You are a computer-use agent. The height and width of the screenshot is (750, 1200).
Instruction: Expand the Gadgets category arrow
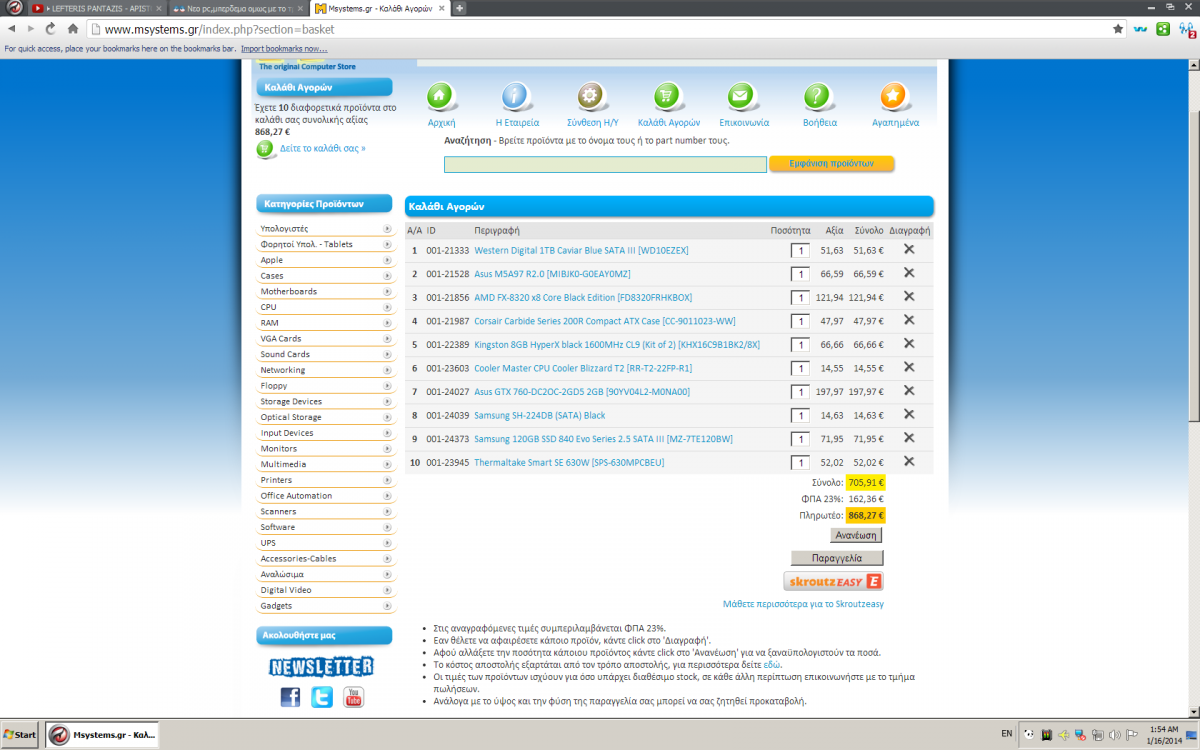click(x=387, y=606)
